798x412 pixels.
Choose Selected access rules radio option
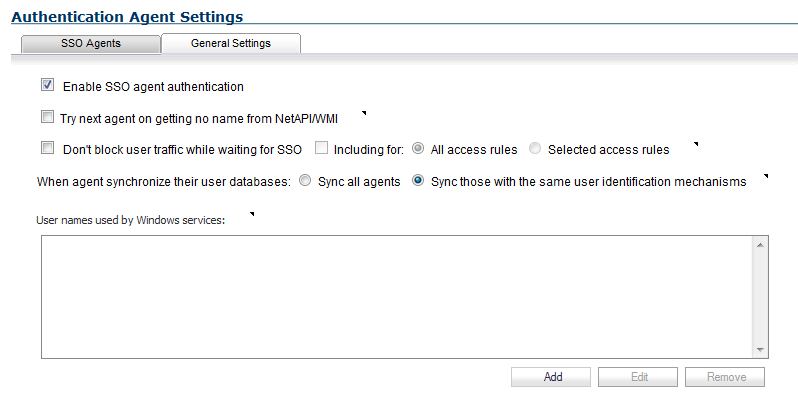tap(535, 148)
